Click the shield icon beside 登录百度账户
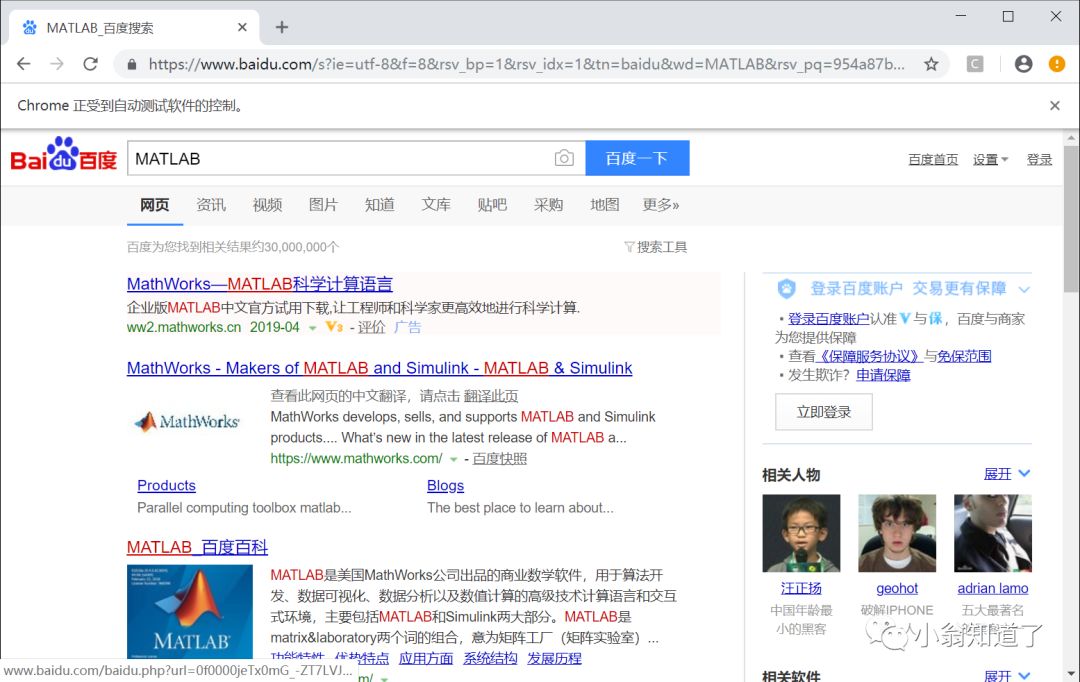 [786, 289]
